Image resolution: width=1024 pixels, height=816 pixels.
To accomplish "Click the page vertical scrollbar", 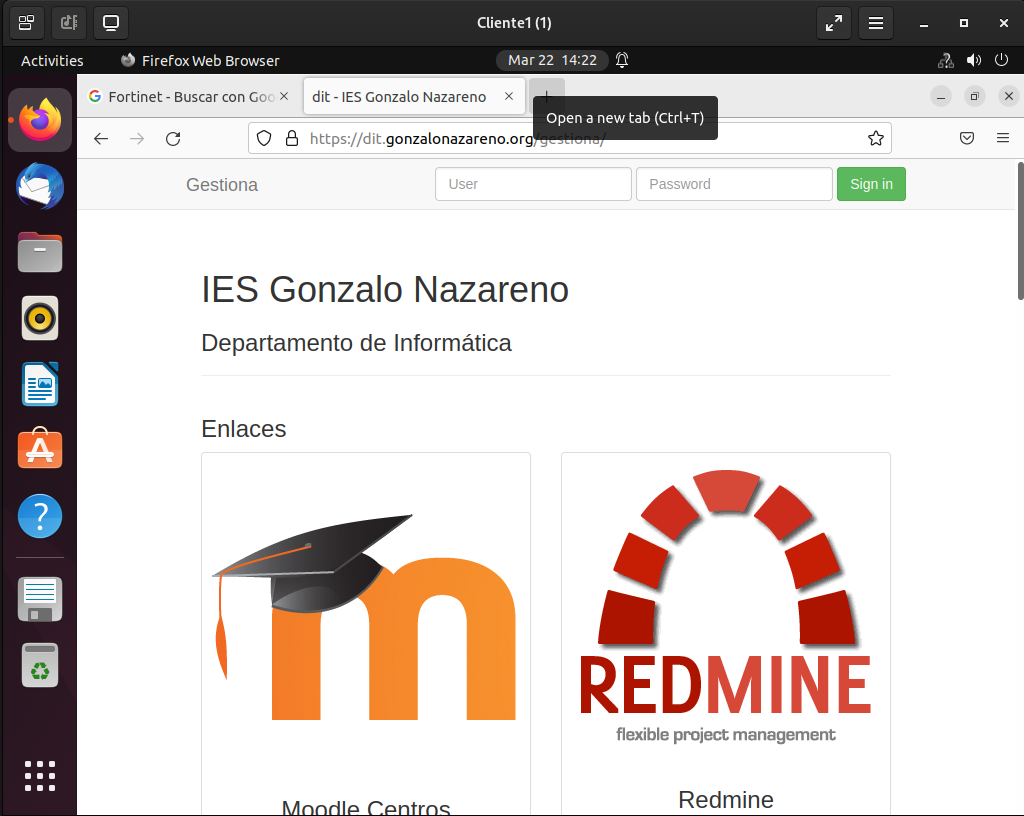I will [1020, 232].
